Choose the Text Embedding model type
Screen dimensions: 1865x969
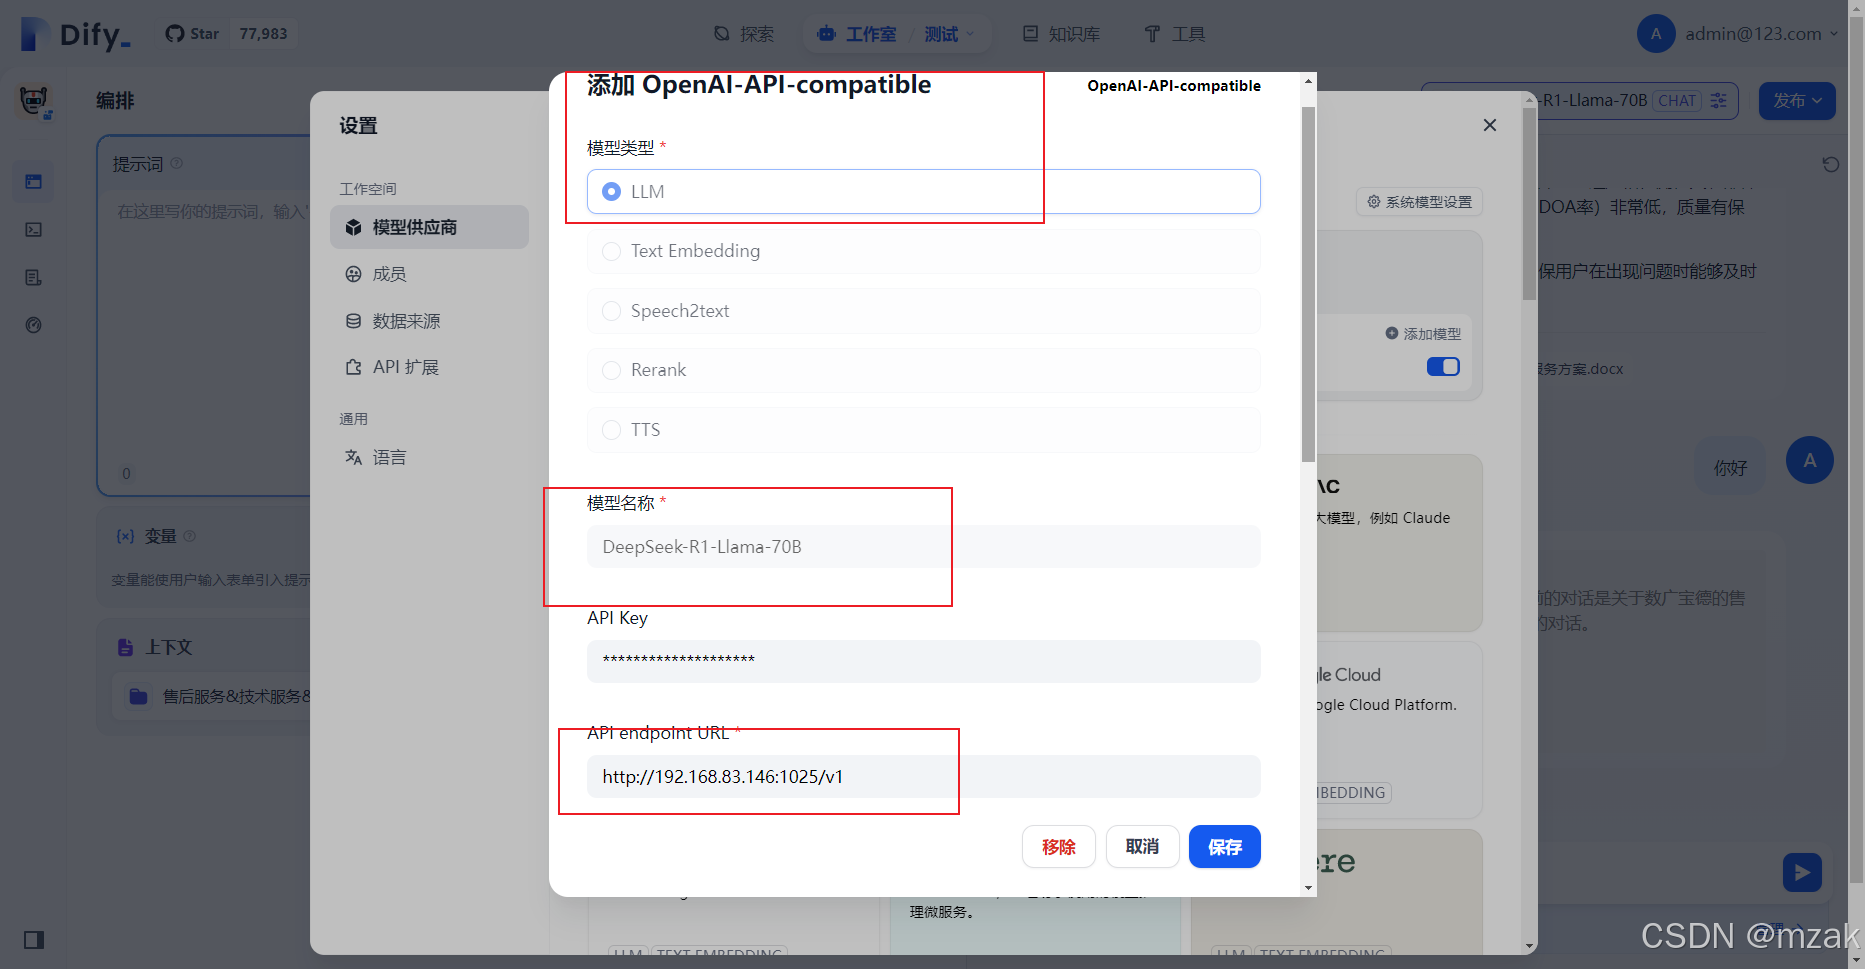tap(923, 251)
